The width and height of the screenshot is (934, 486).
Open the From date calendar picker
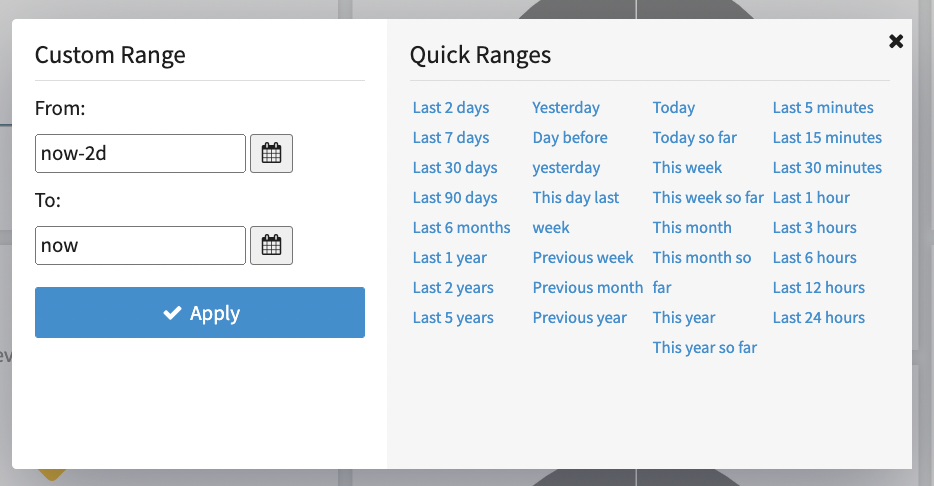[271, 154]
